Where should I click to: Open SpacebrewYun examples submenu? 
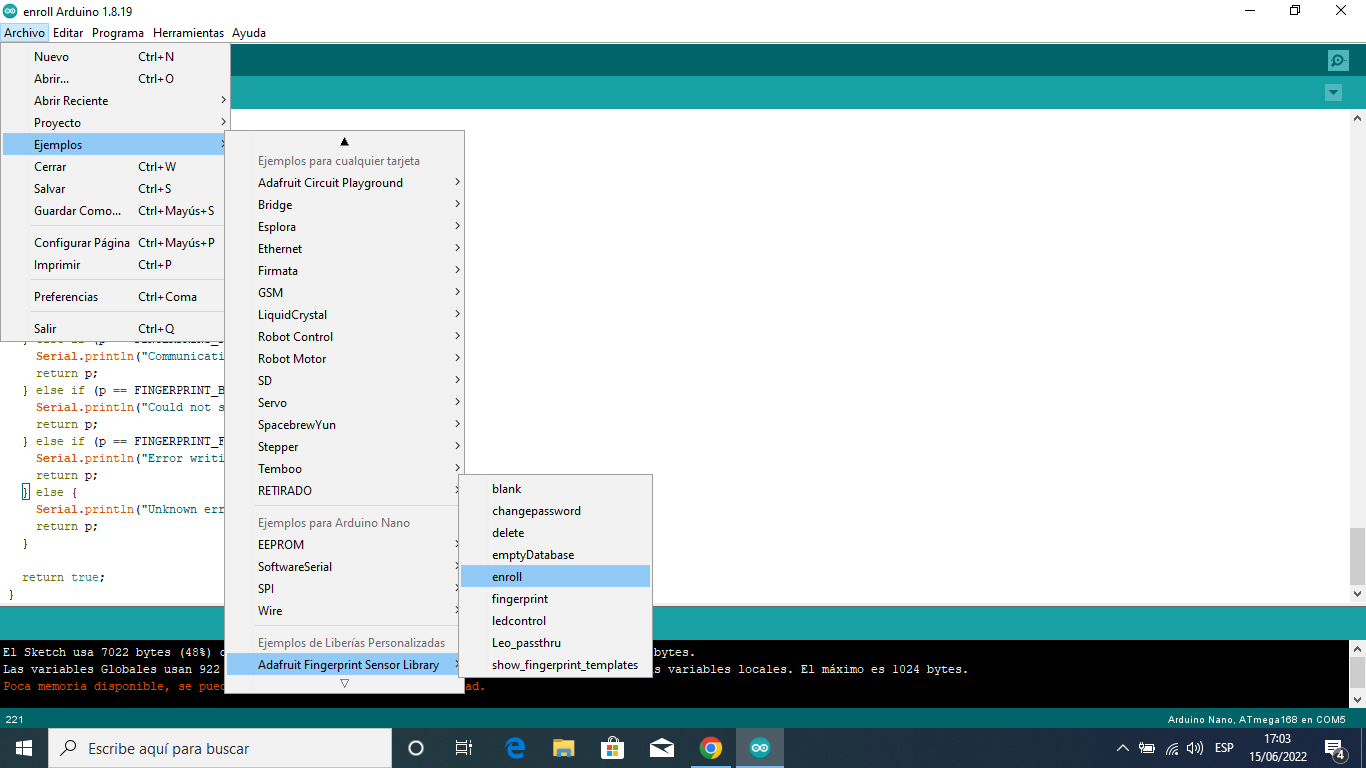[x=345, y=425]
